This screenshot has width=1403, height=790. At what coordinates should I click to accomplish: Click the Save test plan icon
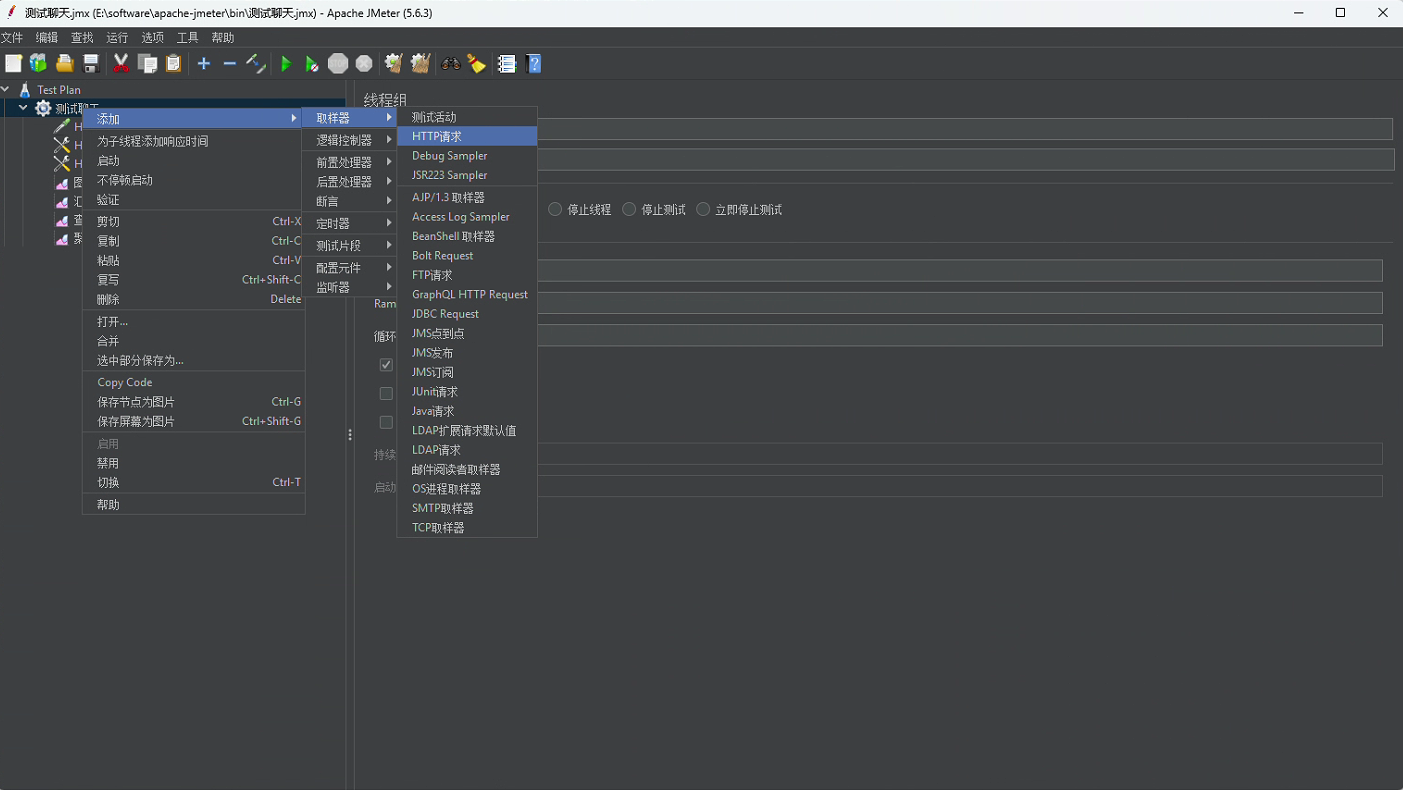coord(90,63)
